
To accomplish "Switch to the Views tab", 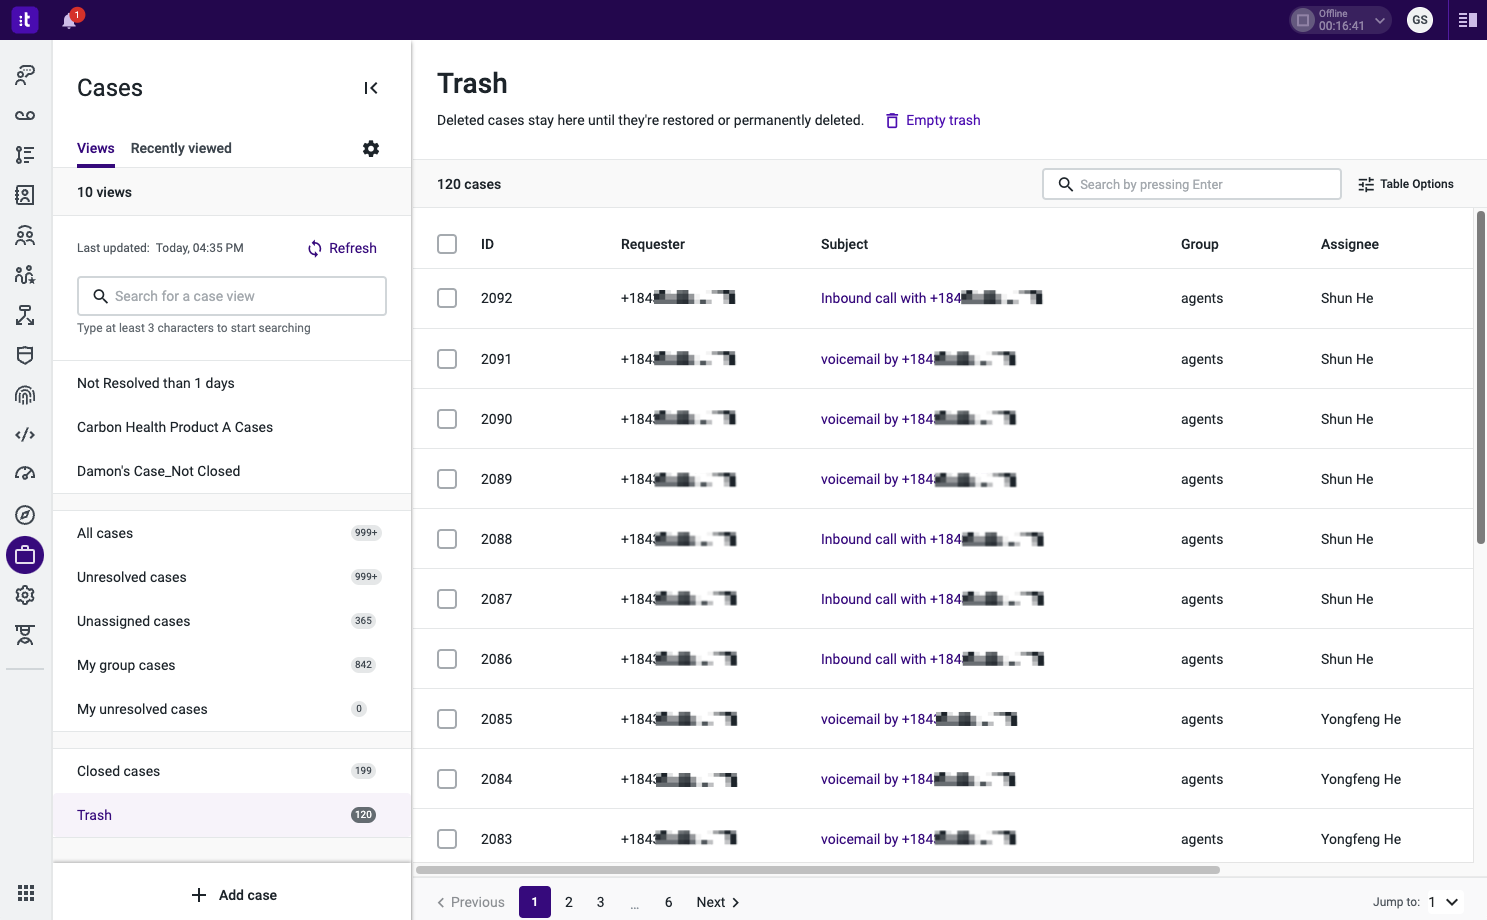I will pos(96,148).
